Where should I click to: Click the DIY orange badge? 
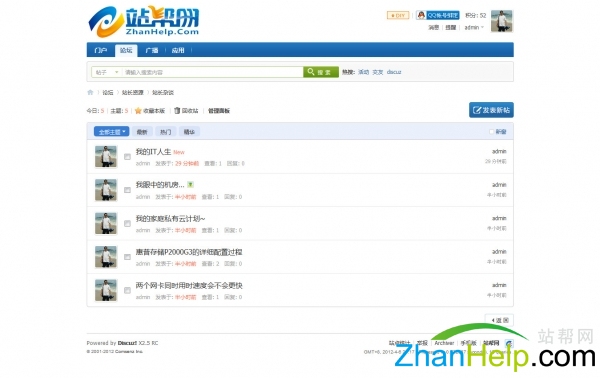(x=398, y=15)
